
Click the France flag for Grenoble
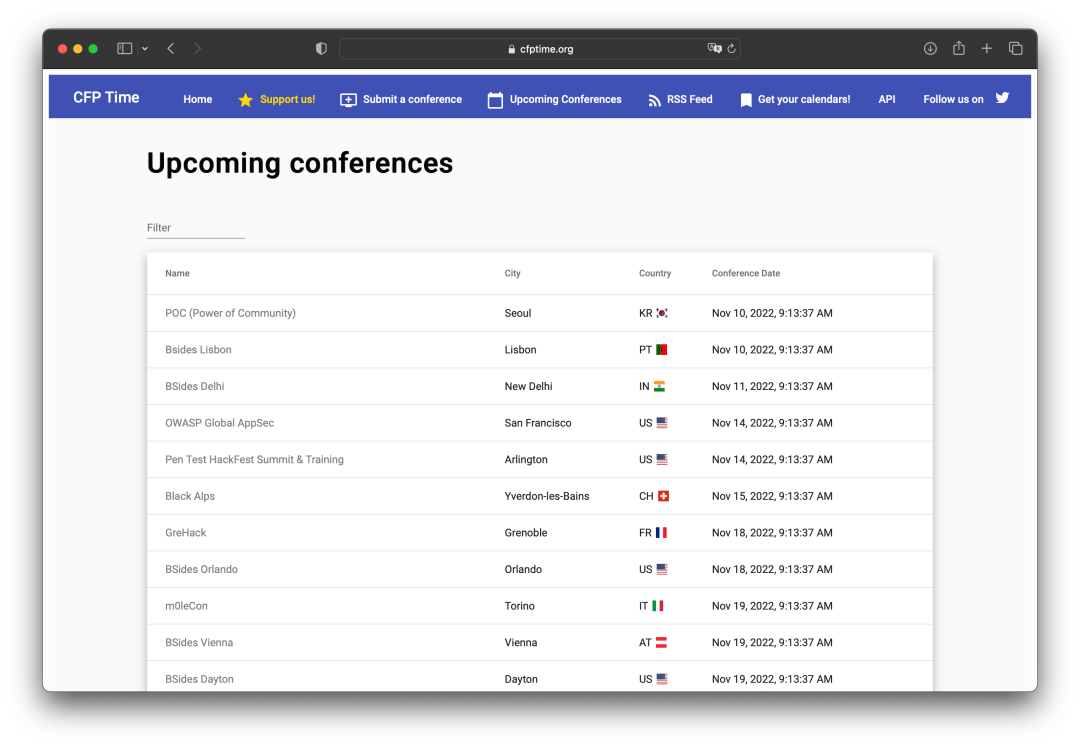(661, 532)
